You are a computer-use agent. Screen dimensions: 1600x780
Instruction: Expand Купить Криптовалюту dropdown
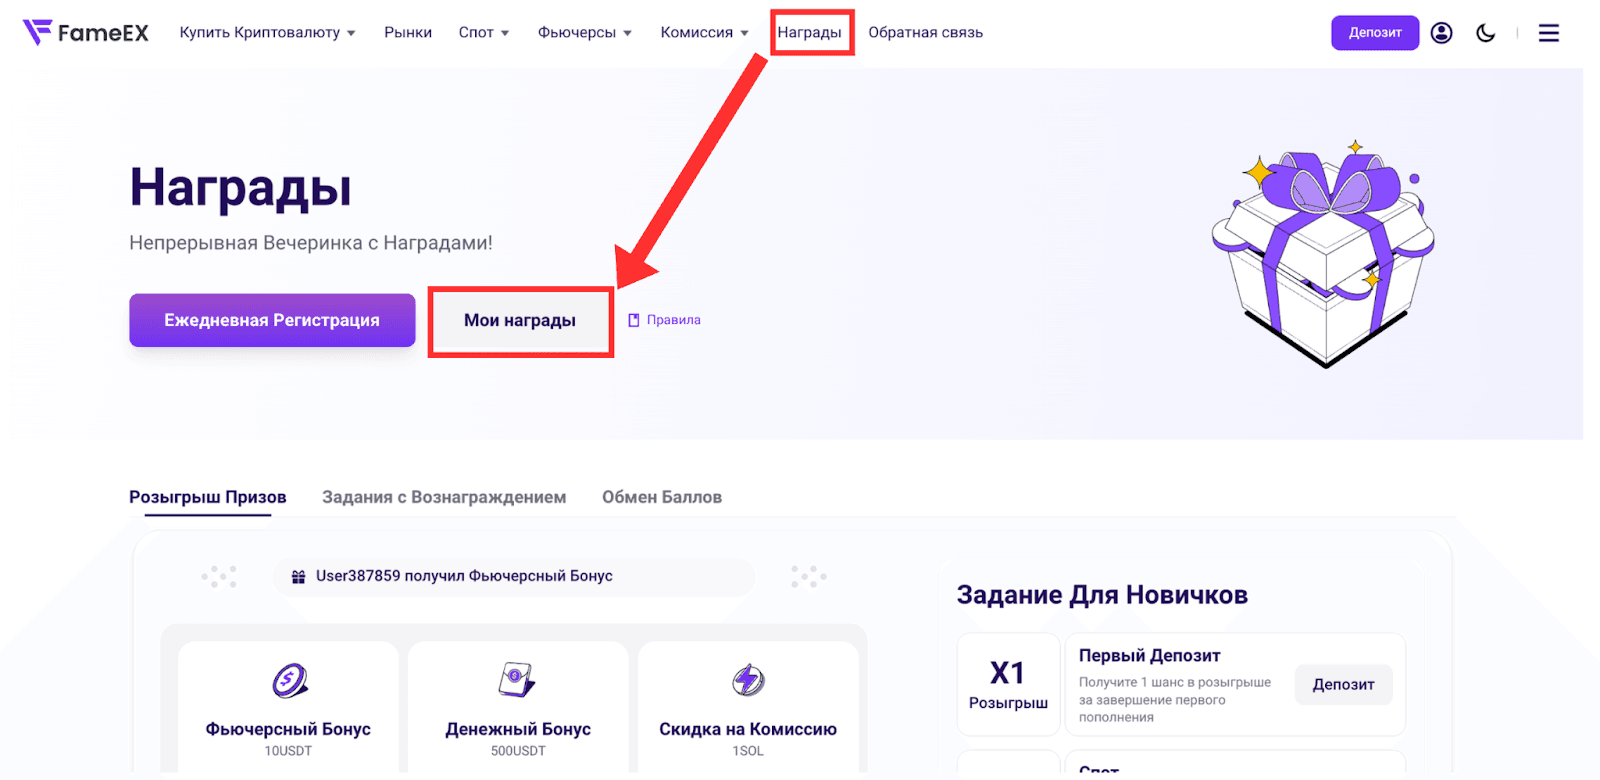(x=268, y=33)
